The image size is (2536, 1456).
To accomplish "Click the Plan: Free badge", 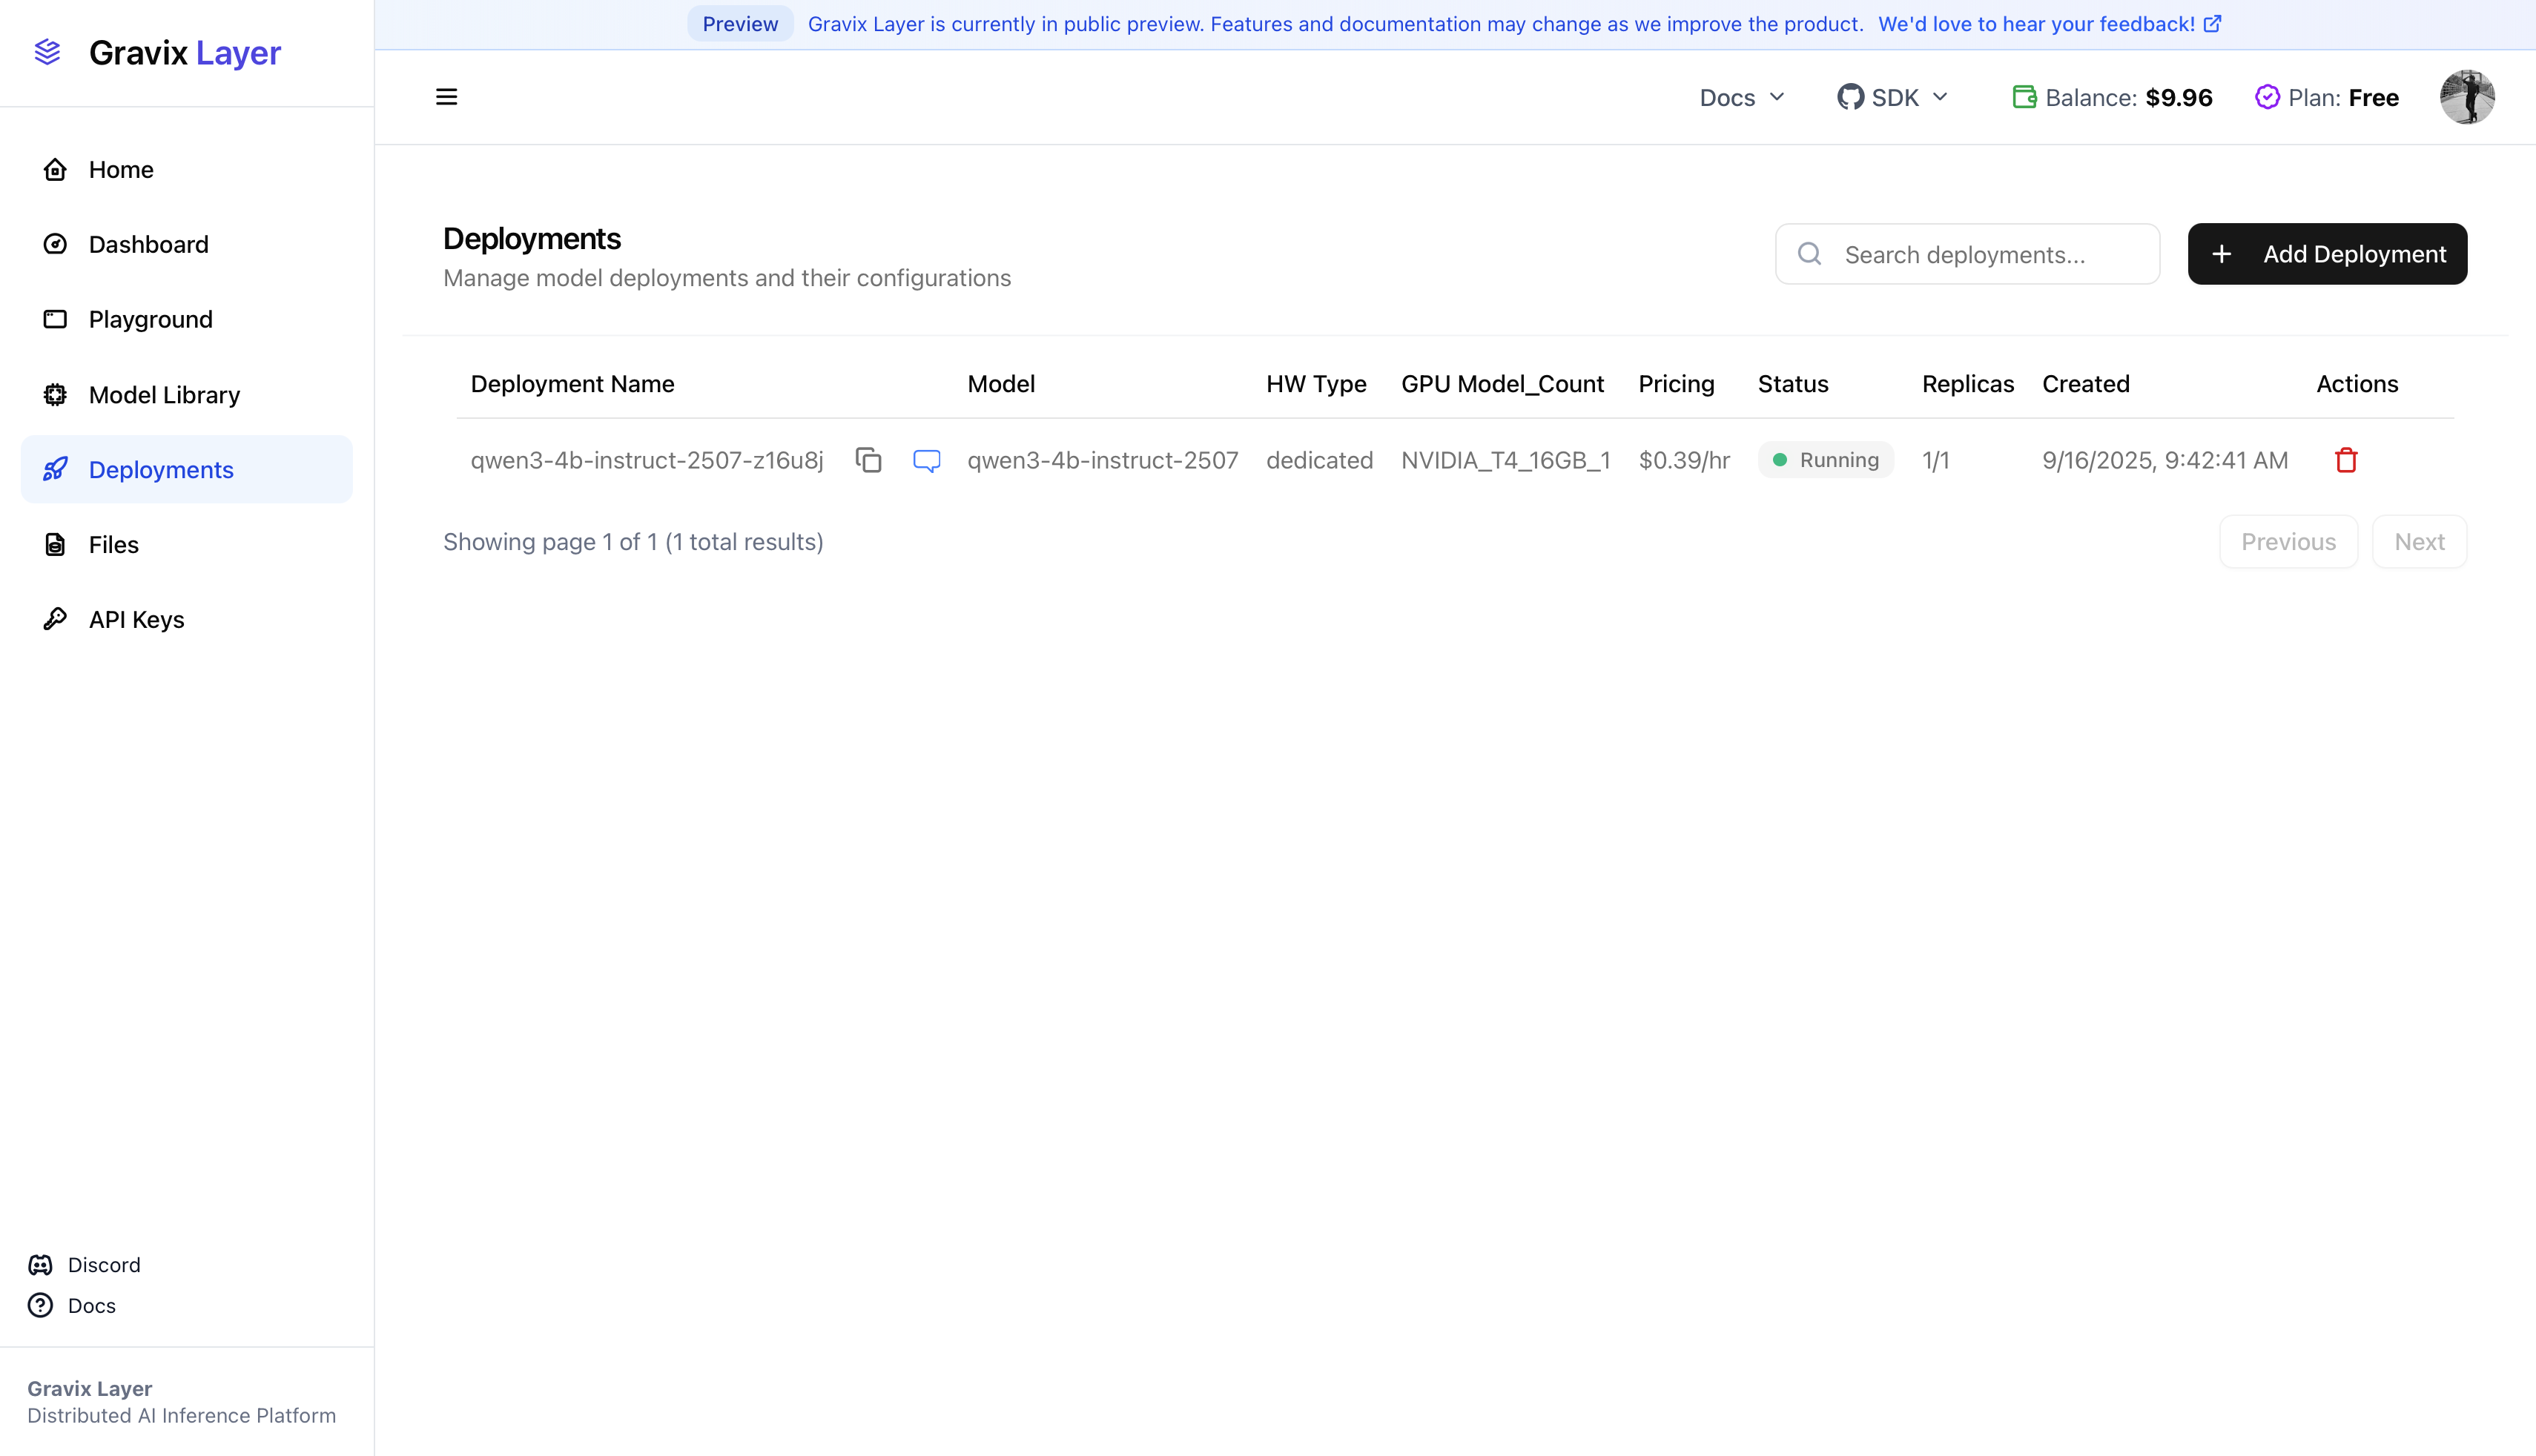I will (x=2326, y=97).
